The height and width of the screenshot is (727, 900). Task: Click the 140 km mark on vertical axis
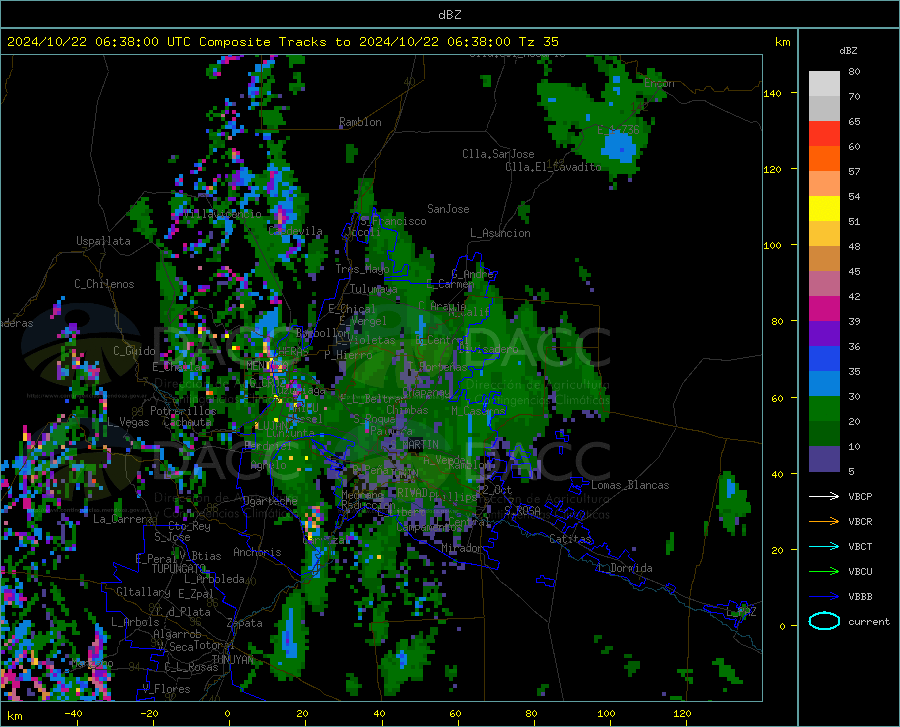point(773,93)
